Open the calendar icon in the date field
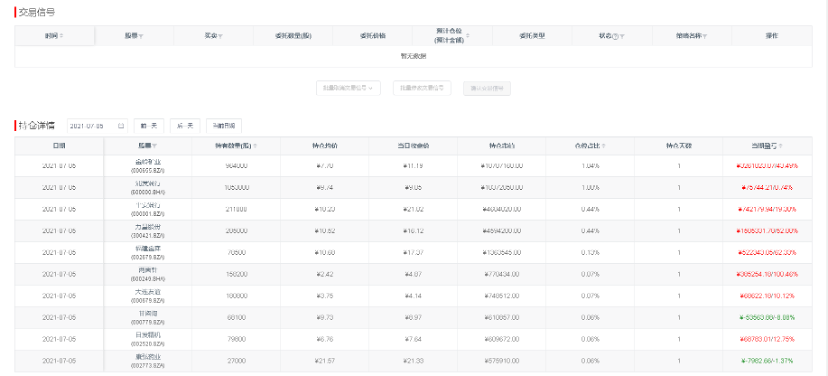 coord(121,126)
